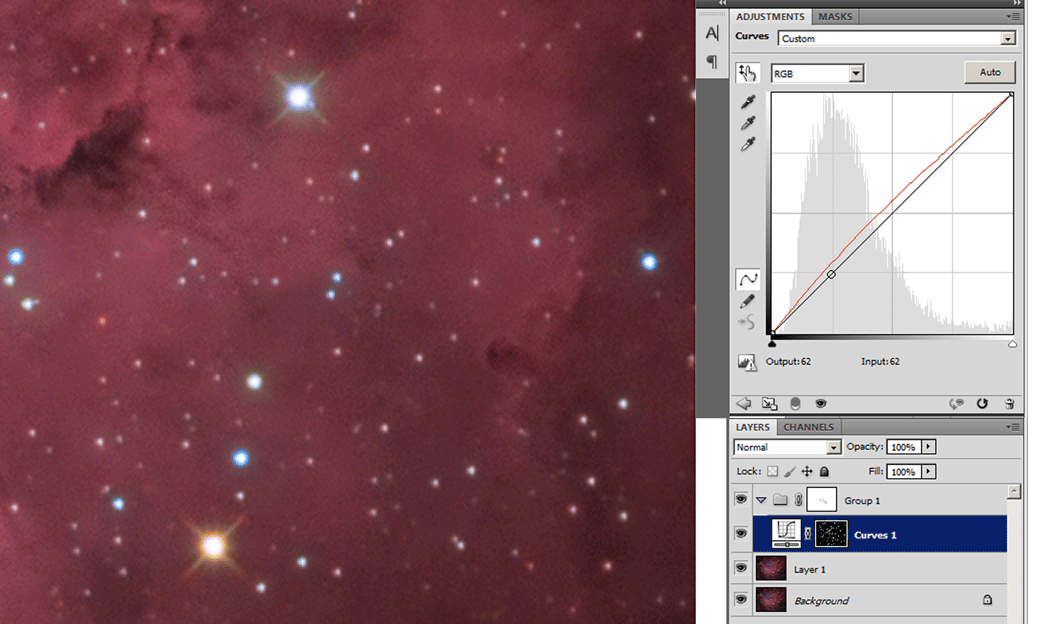Click the Auto button in Curves
This screenshot has height=624, width=1044.
click(990, 73)
